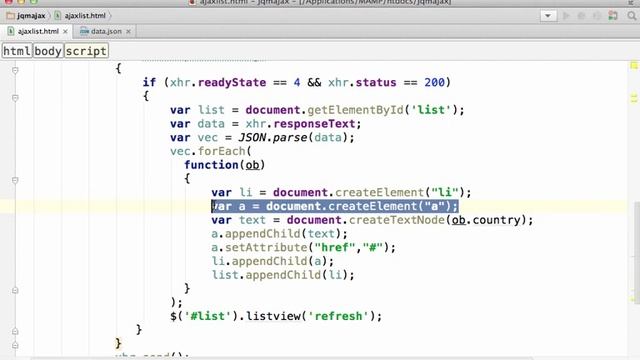Select the script breadcrumb tag
Image resolution: width=640 pixels, height=360 pixels.
86,51
